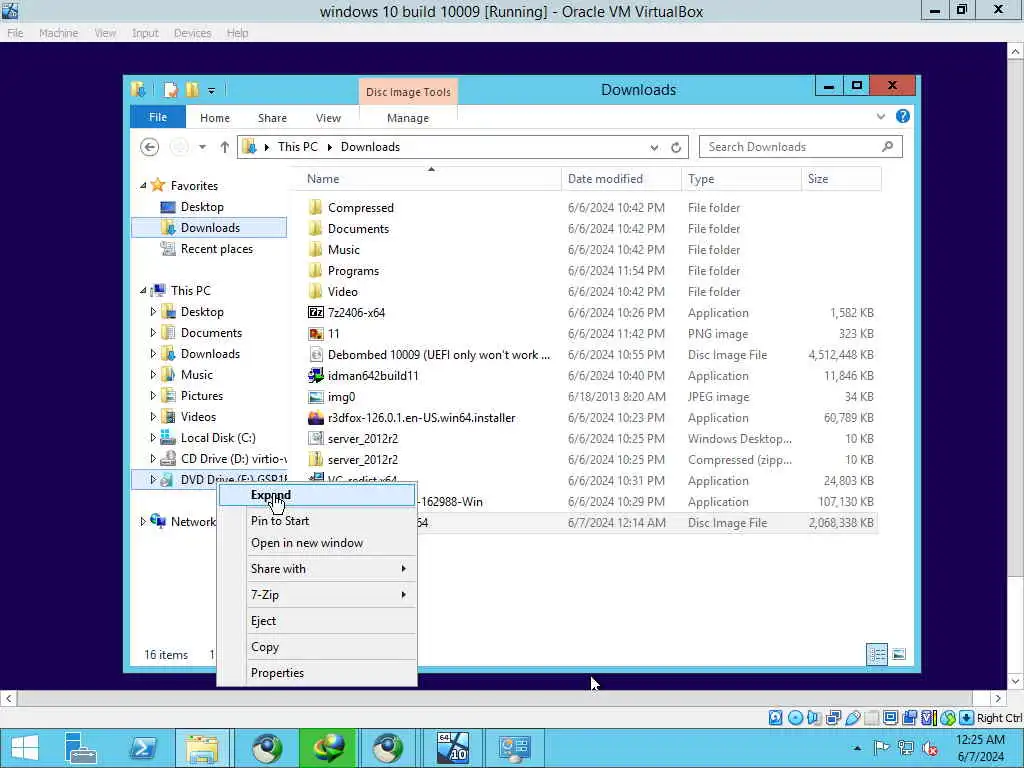This screenshot has width=1024, height=768.
Task: Sort by Date modified column header
Action: [621, 179]
